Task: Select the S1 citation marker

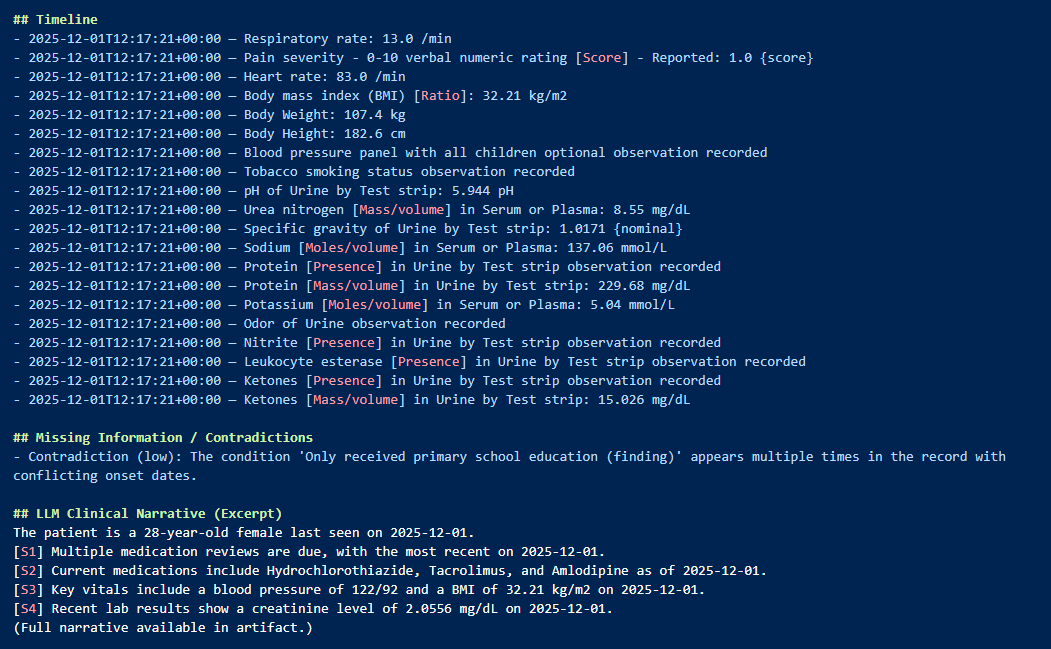Action: click(28, 551)
